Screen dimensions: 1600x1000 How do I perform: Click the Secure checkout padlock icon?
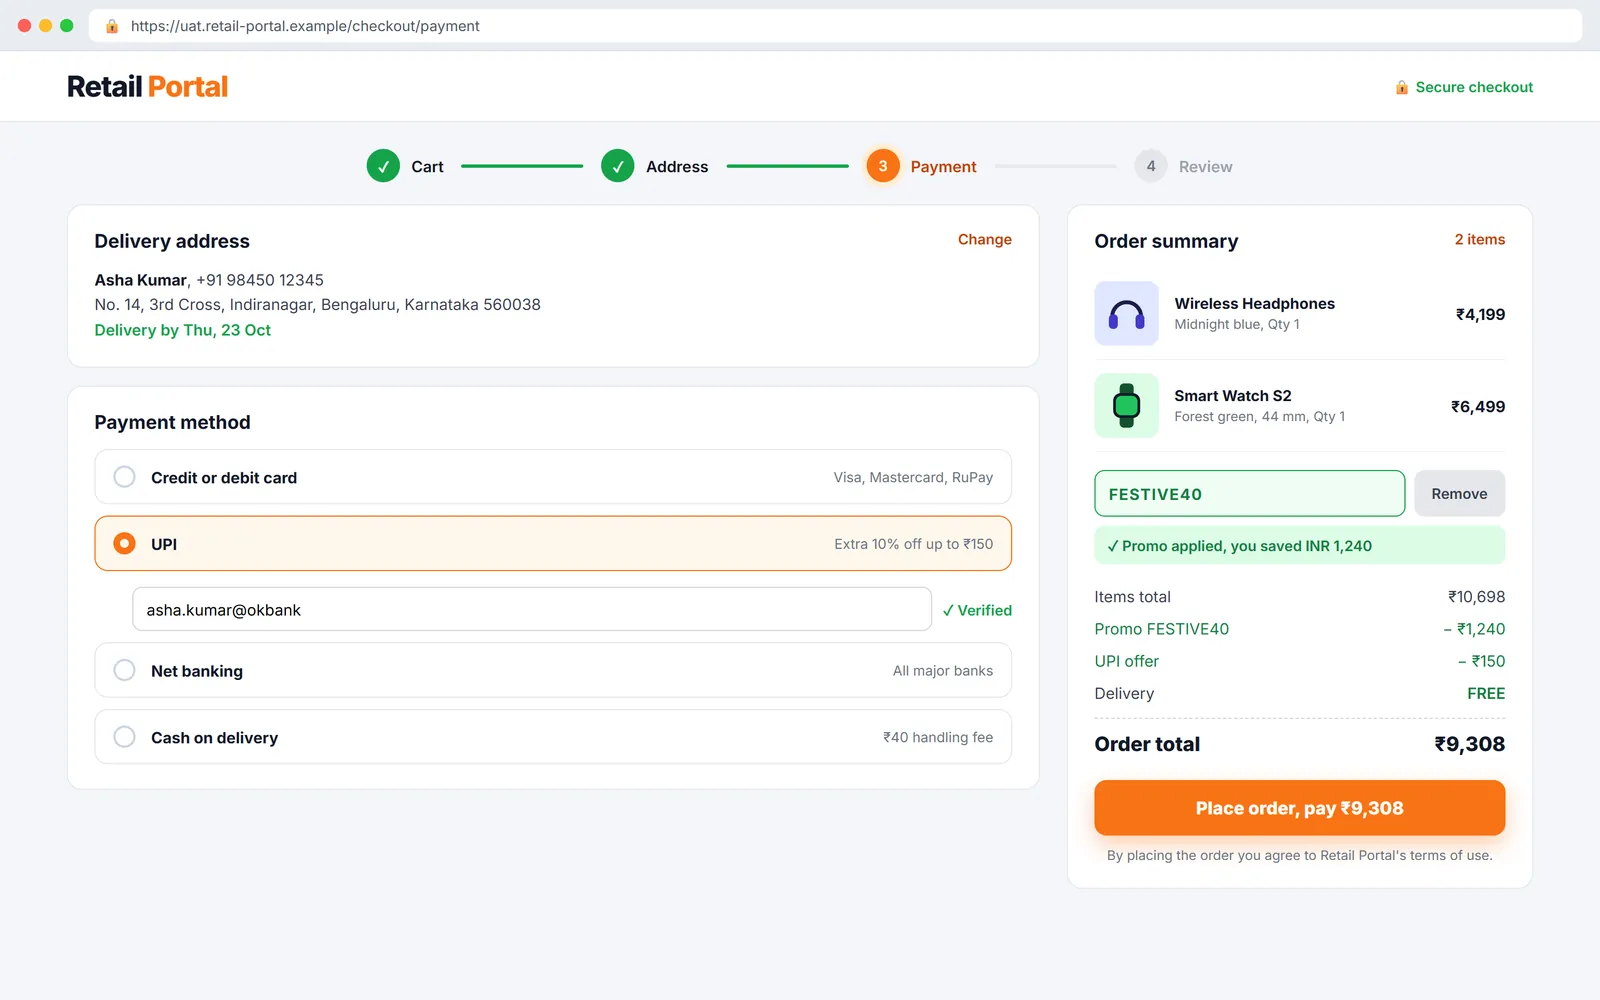click(1402, 87)
